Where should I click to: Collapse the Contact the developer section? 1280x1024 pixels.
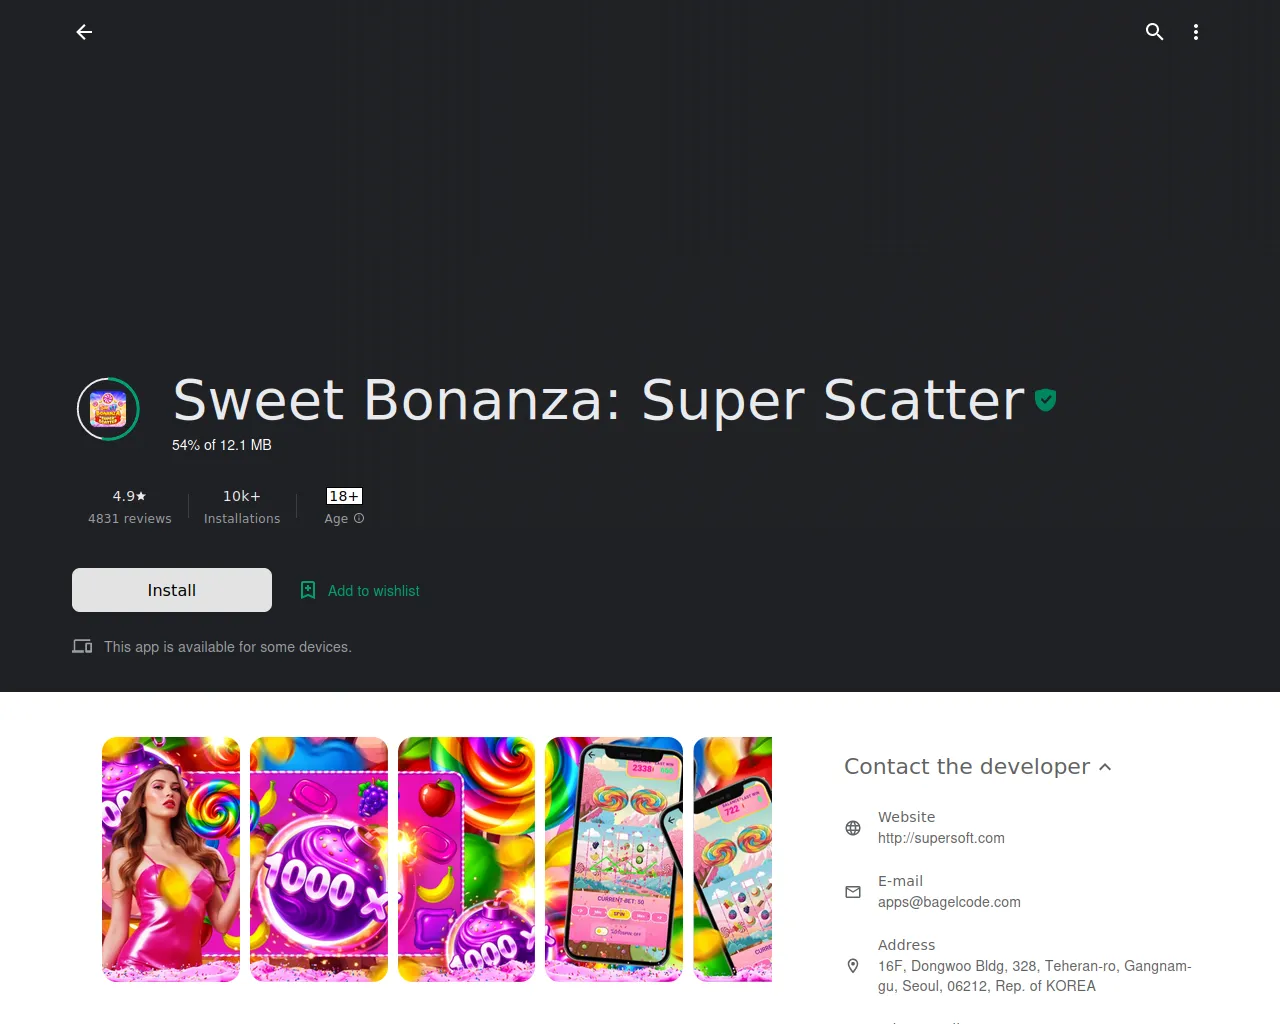[x=1105, y=767]
